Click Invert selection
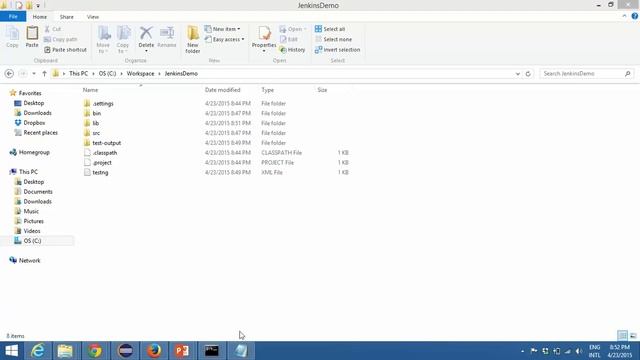Image resolution: width=640 pixels, height=360 pixels. tap(337, 49)
